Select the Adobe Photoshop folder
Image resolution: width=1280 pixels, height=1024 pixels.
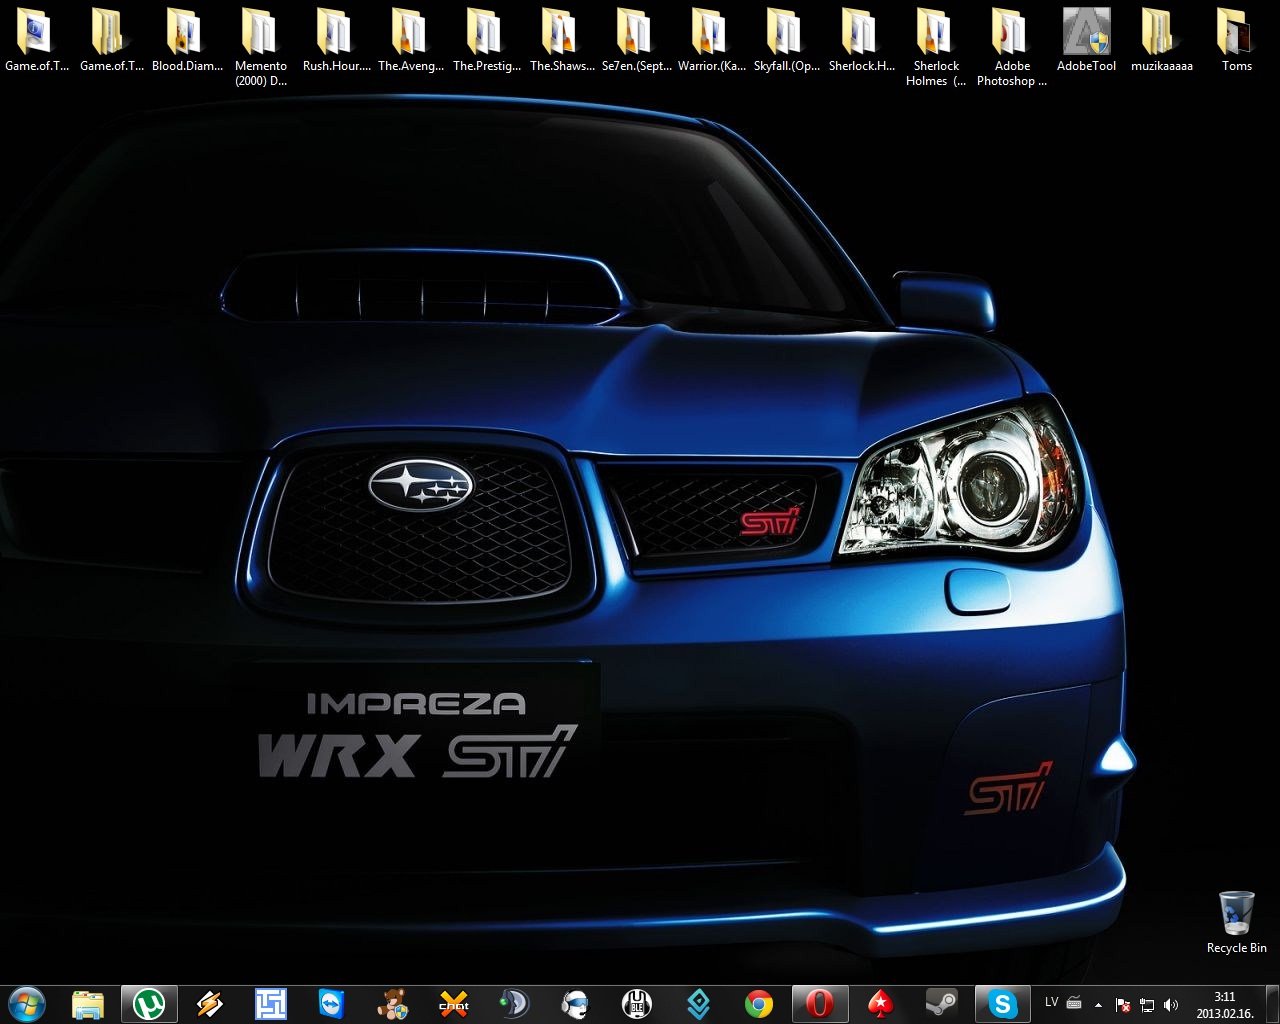click(1012, 47)
